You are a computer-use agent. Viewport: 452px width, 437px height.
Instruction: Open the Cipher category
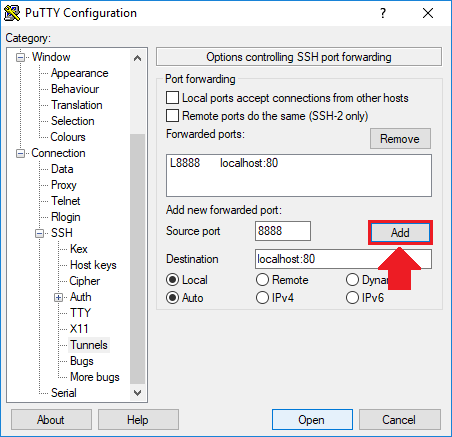[85, 281]
